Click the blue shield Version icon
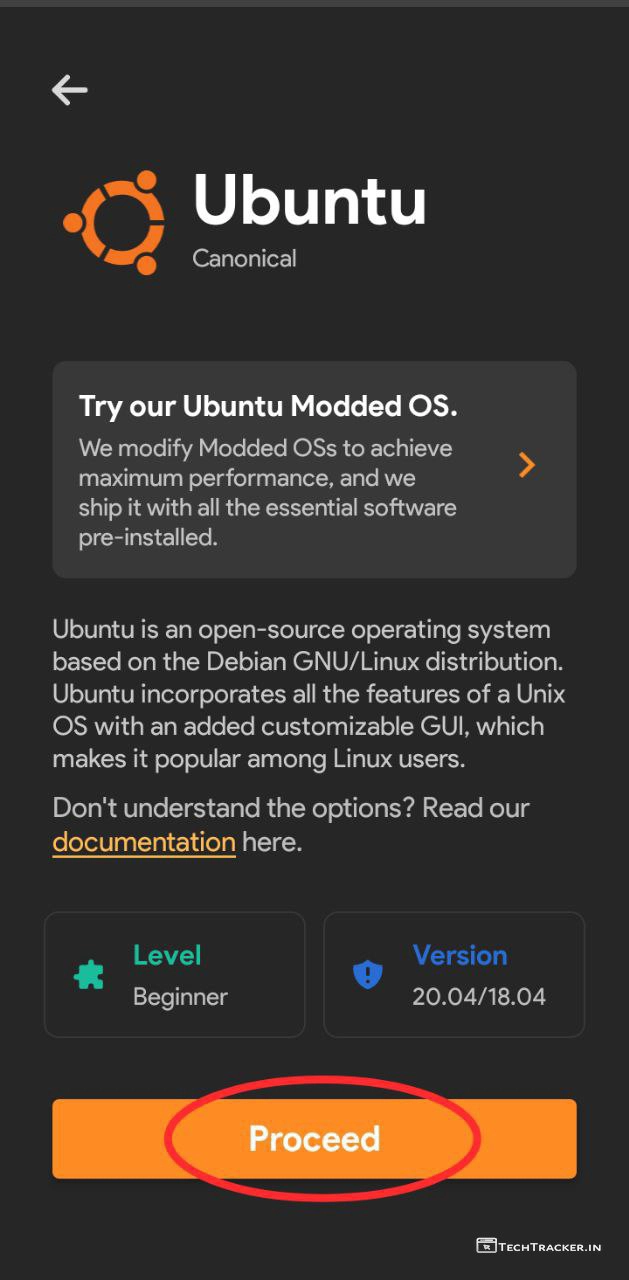Image resolution: width=629 pixels, height=1280 pixels. click(x=368, y=975)
